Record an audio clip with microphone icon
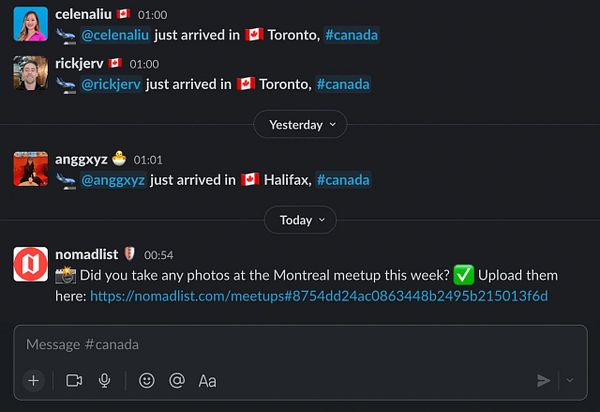 (104, 380)
